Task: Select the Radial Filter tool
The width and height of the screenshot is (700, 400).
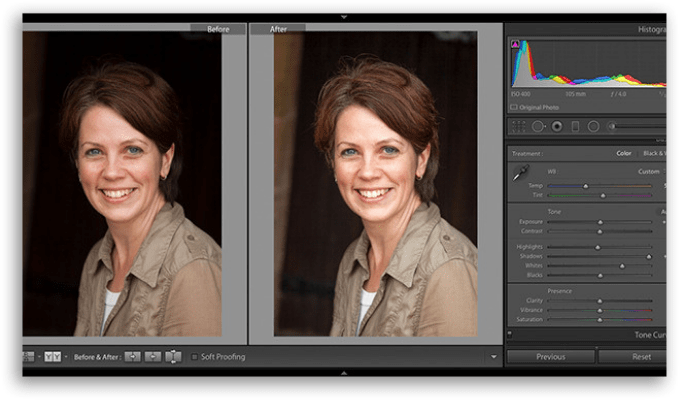Action: click(593, 127)
